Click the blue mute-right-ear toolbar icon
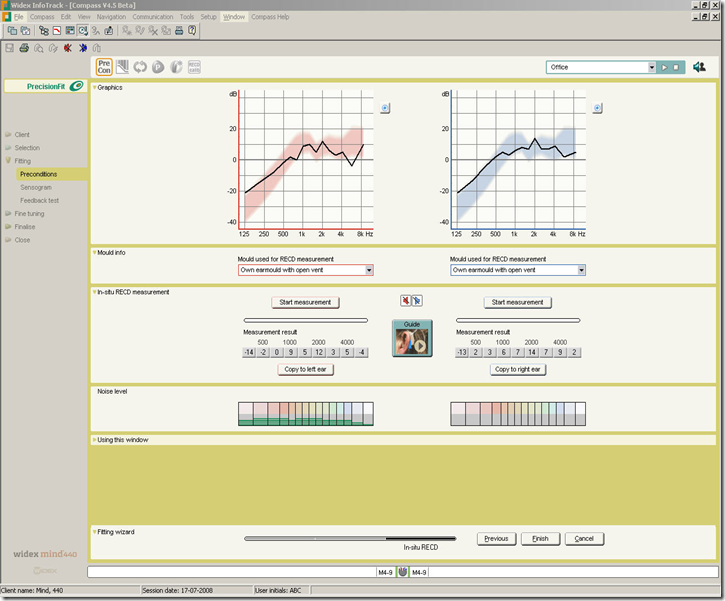Image resolution: width=725 pixels, height=601 pixels. [83, 48]
